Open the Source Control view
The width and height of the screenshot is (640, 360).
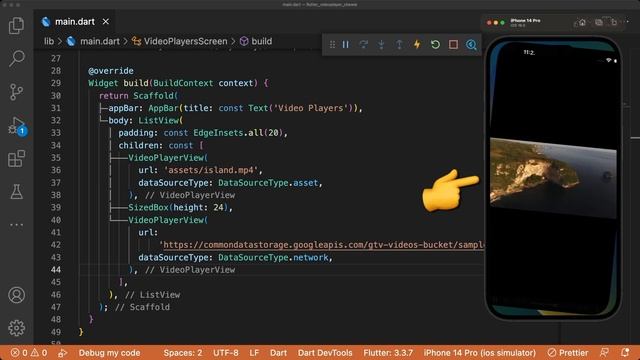pyautogui.click(x=16, y=92)
